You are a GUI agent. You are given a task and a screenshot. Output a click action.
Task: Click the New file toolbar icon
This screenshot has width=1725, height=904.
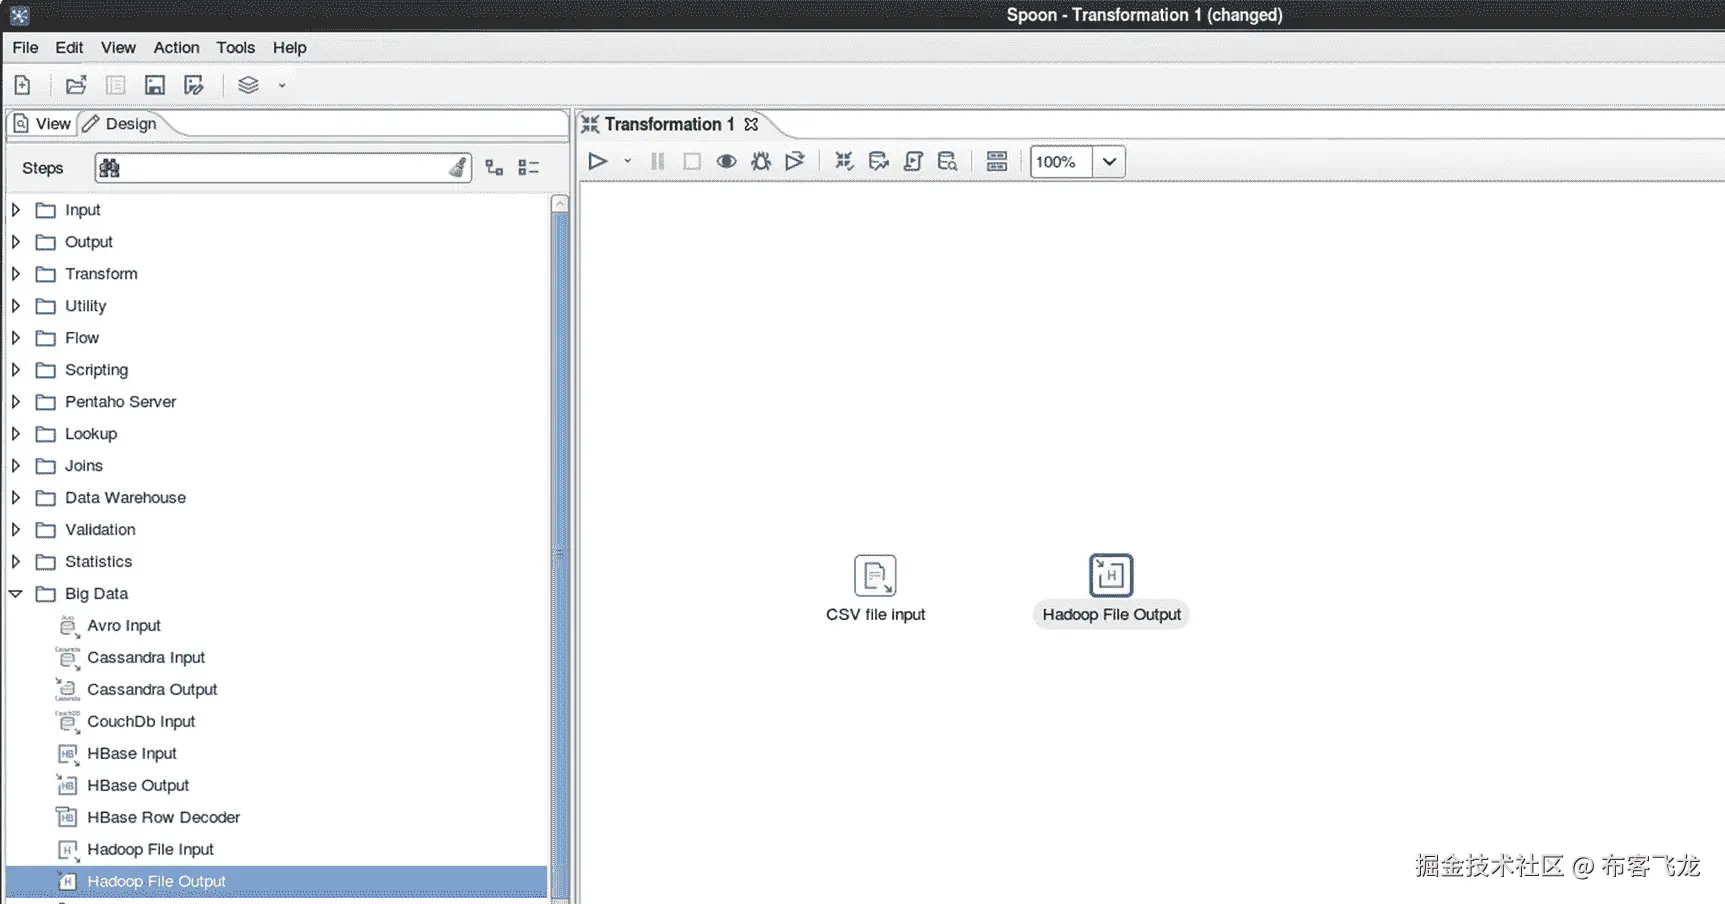tap(22, 85)
